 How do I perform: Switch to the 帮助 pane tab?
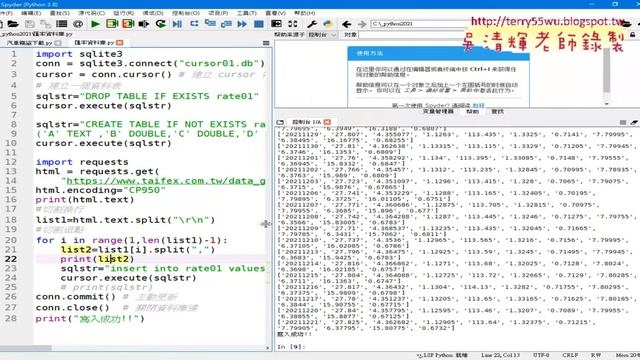click(473, 111)
